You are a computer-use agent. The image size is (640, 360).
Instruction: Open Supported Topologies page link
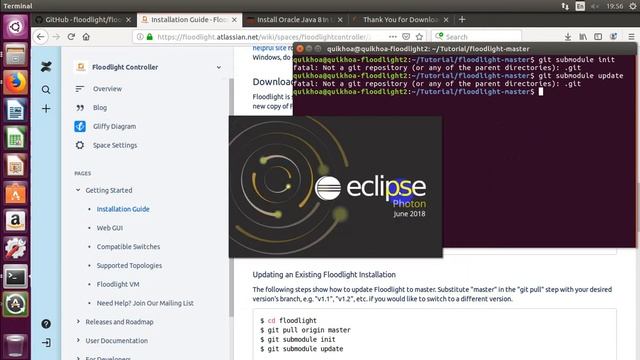[x=129, y=265]
